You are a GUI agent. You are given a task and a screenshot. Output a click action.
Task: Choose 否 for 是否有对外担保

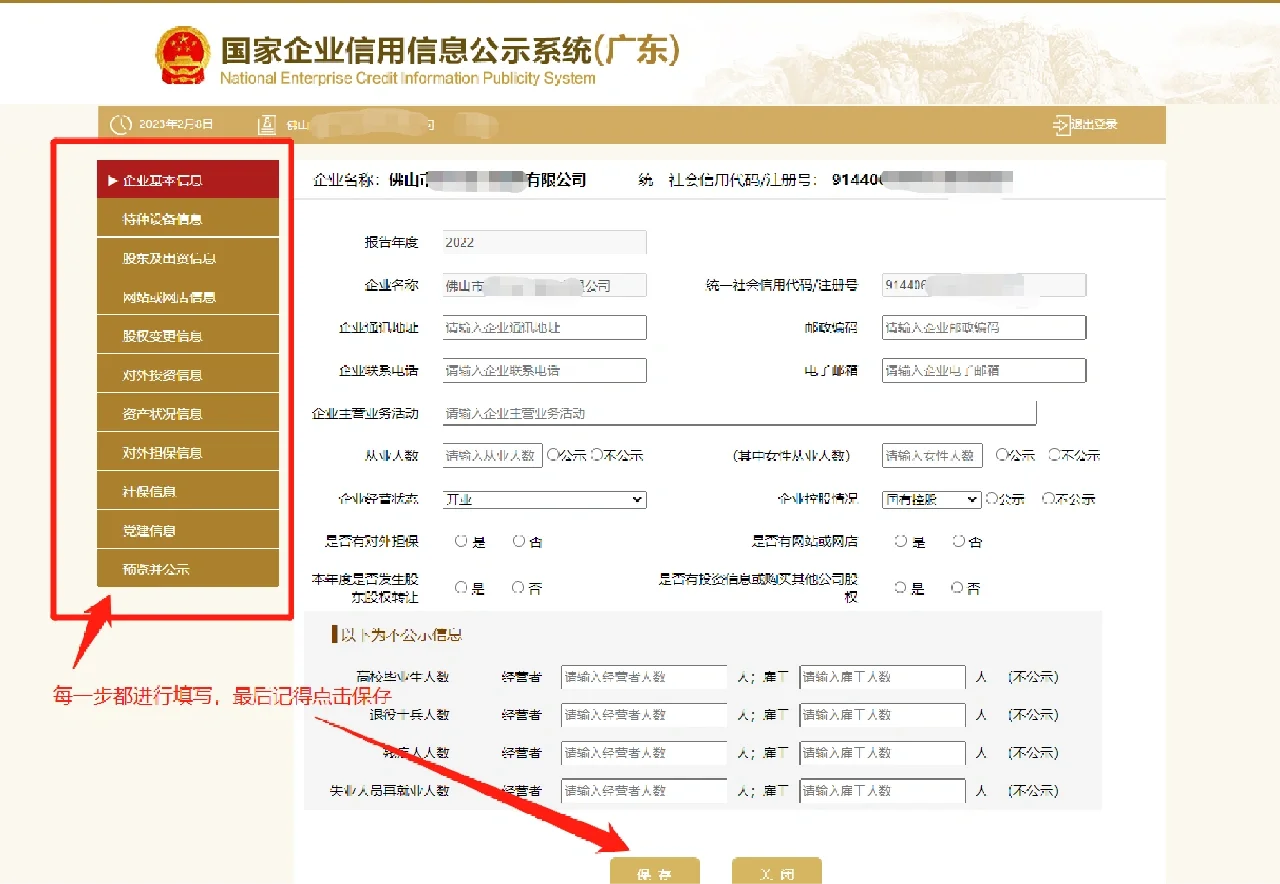tap(519, 541)
